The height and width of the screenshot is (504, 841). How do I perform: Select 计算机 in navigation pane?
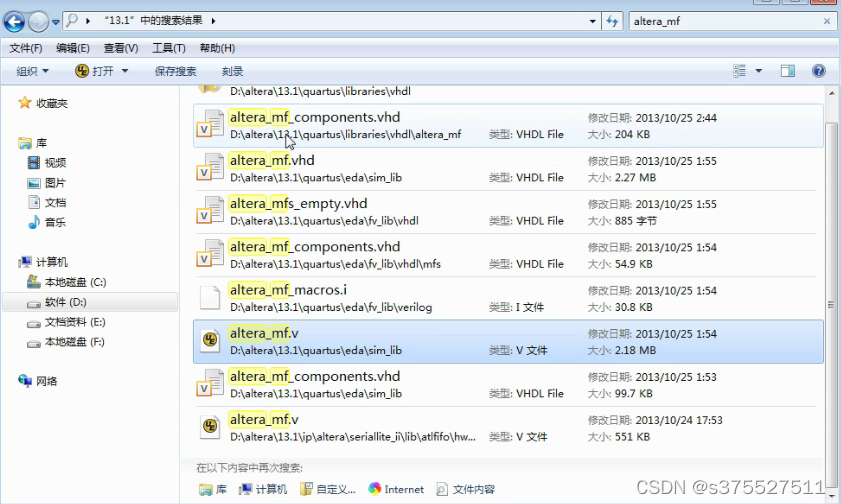coord(43,262)
